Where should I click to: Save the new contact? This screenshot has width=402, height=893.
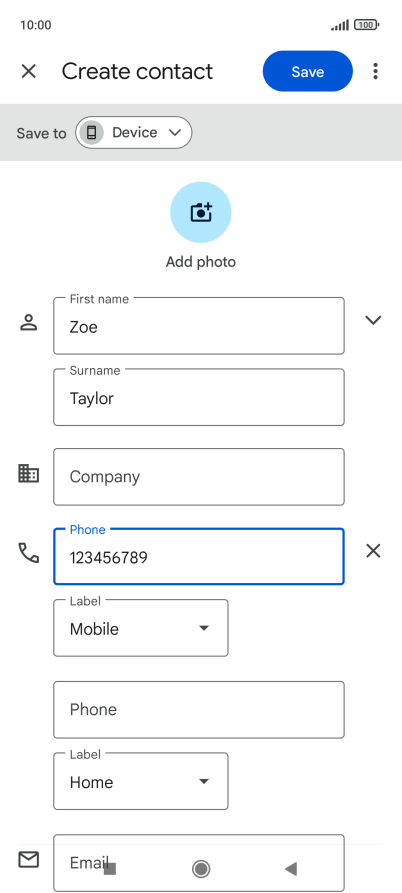pyautogui.click(x=307, y=71)
